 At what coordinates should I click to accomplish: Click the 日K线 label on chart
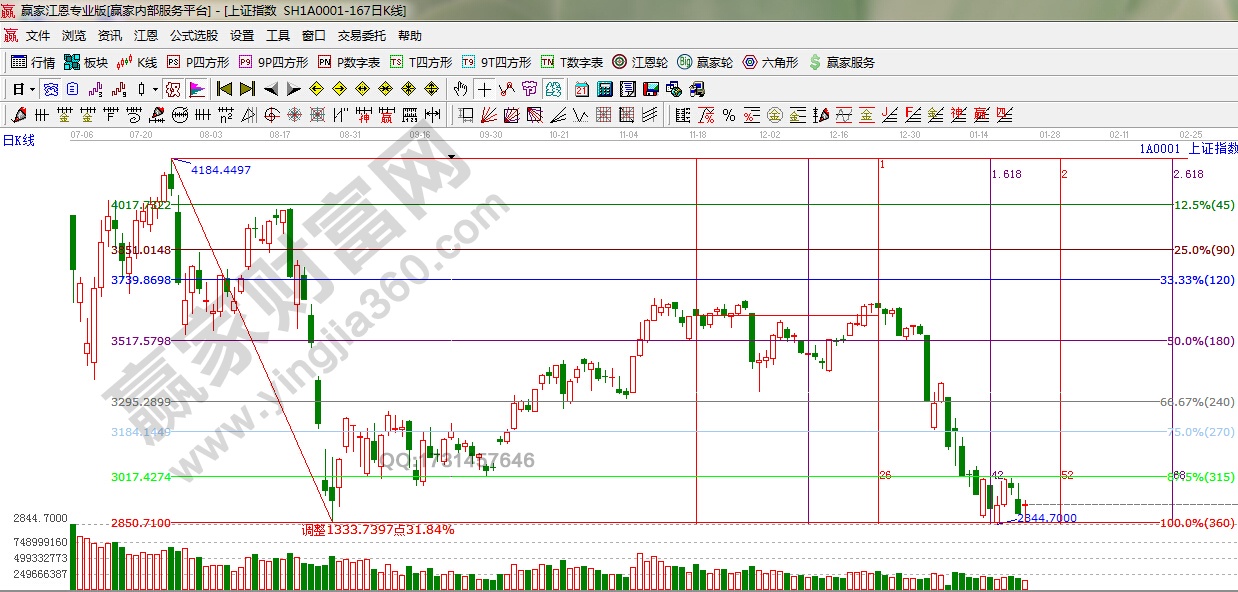(x=18, y=141)
